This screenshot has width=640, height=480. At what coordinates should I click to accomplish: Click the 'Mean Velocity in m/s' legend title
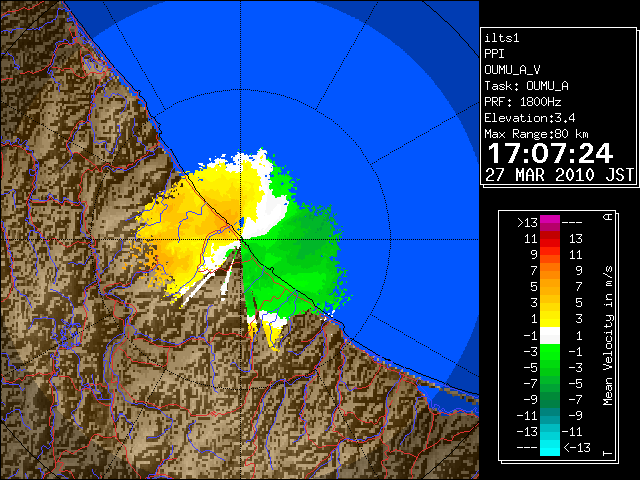pyautogui.click(x=608, y=336)
